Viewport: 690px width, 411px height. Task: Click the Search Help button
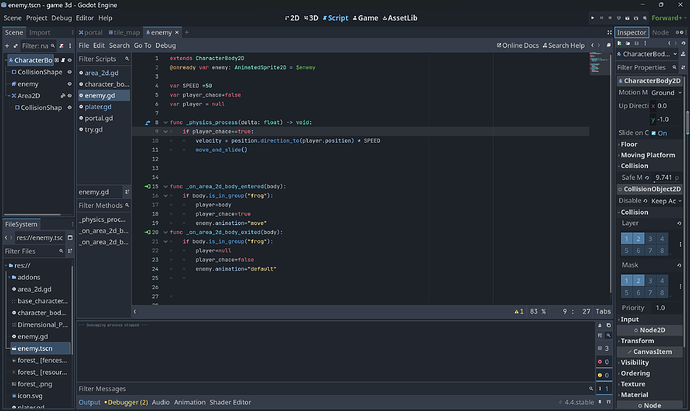tap(564, 45)
